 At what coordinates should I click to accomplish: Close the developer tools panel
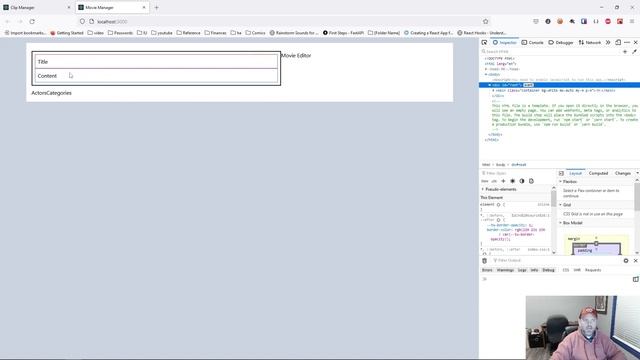point(636,42)
